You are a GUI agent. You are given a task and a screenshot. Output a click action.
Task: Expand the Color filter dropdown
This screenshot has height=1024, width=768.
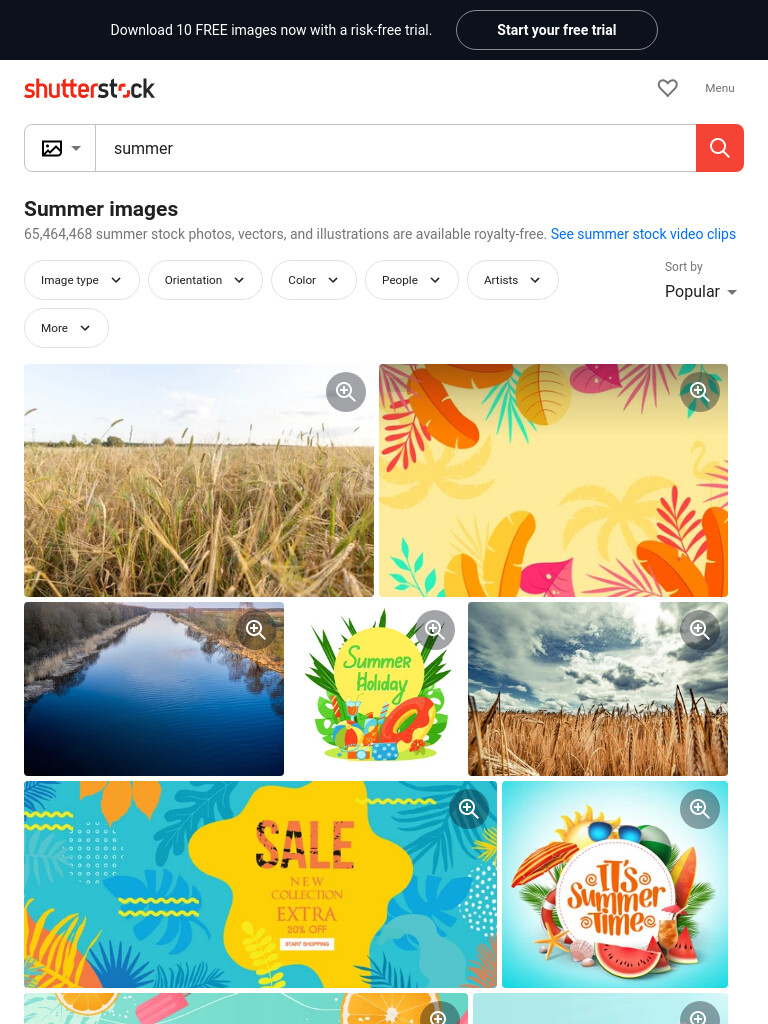(x=313, y=280)
